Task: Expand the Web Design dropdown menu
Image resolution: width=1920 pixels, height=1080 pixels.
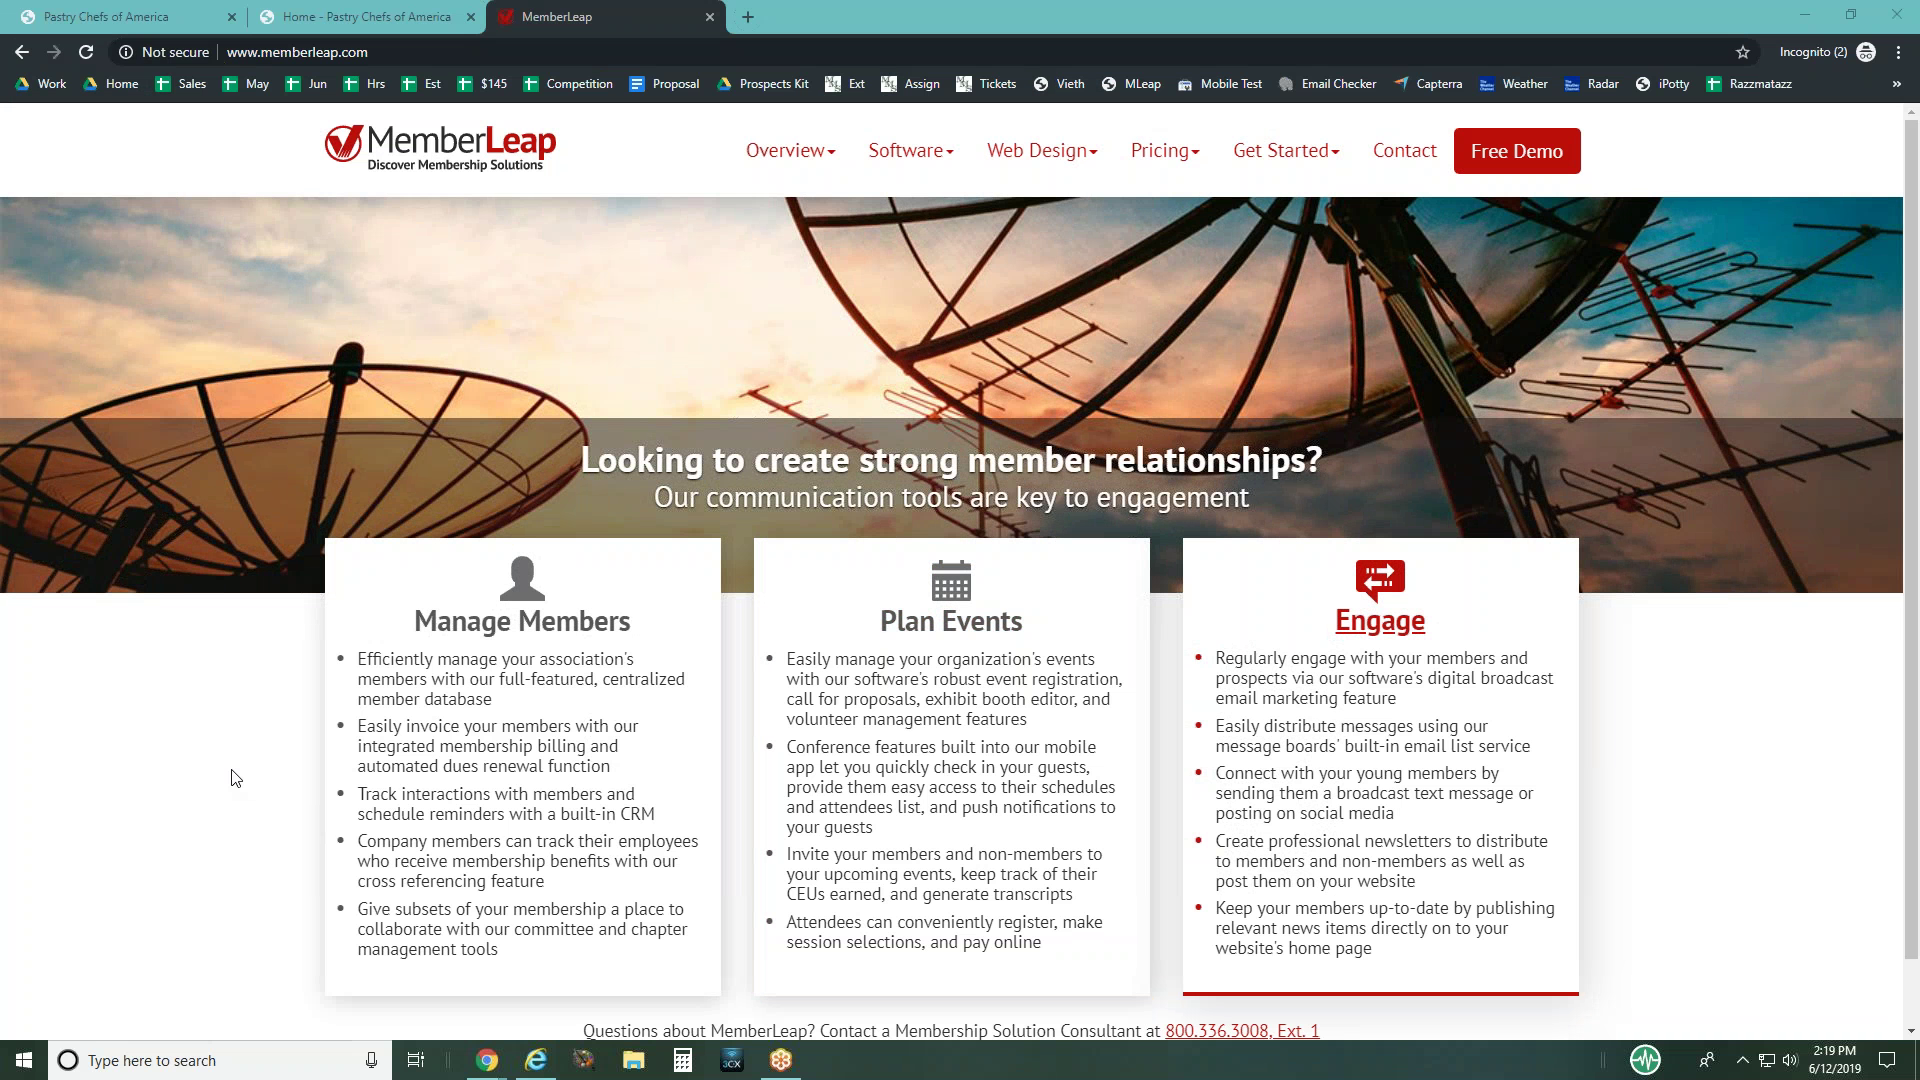Action: (1042, 151)
